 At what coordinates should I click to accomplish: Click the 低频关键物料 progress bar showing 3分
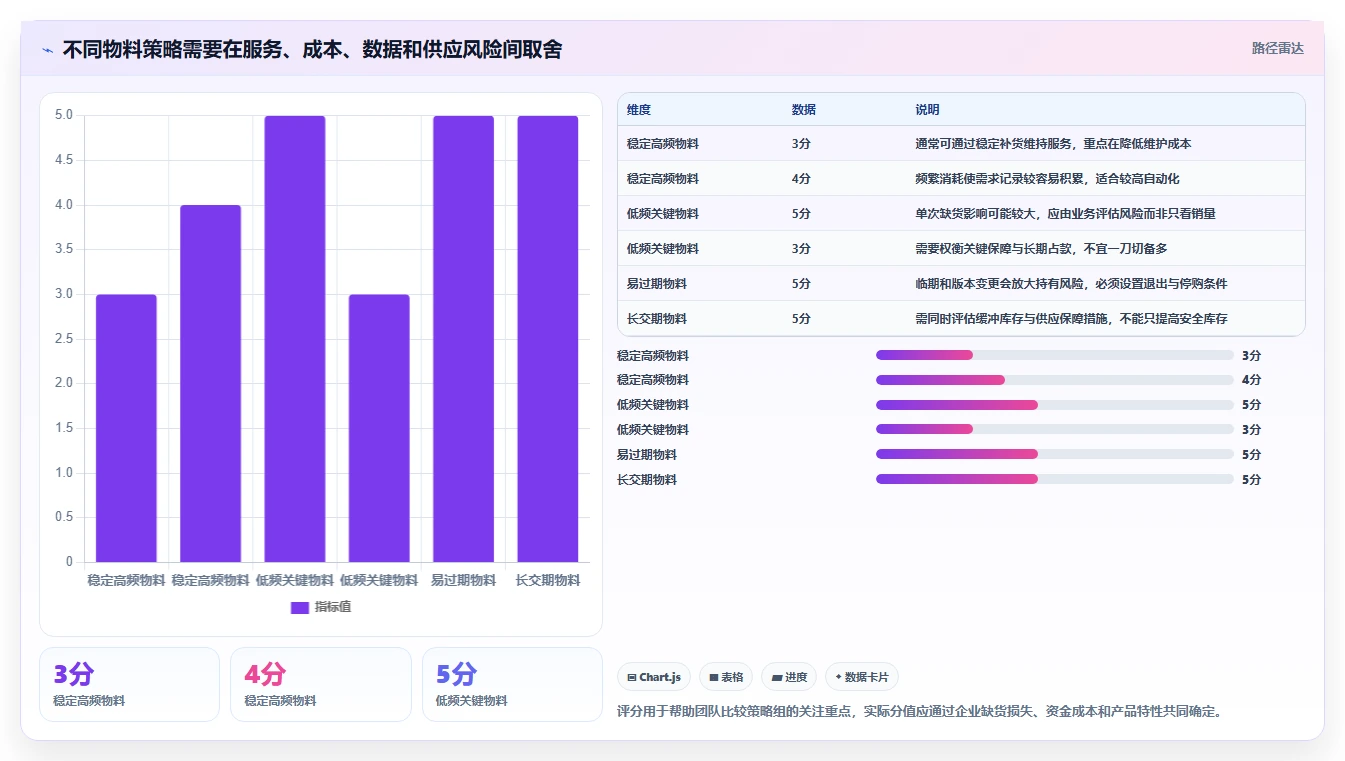pos(1055,430)
